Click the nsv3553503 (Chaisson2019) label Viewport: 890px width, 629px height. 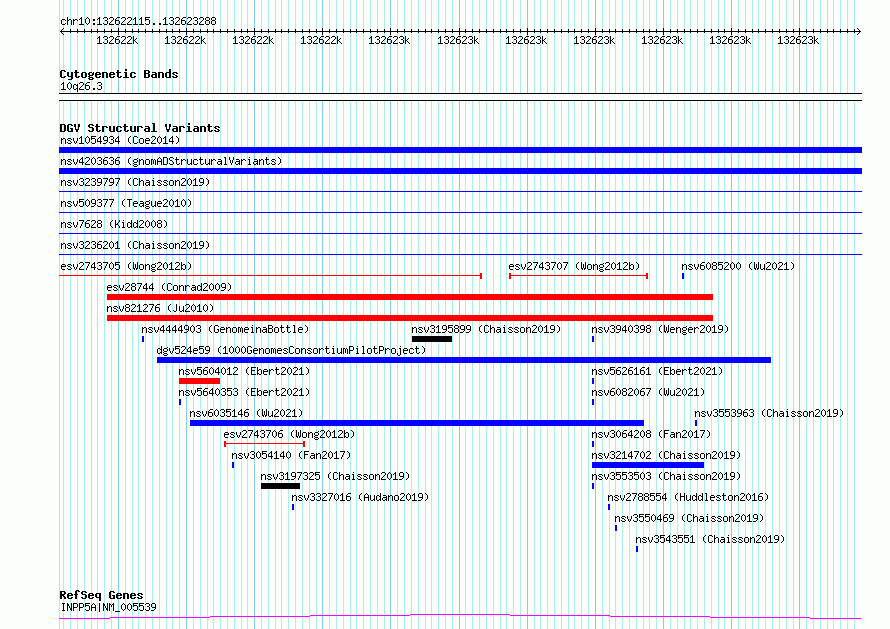pyautogui.click(x=666, y=476)
